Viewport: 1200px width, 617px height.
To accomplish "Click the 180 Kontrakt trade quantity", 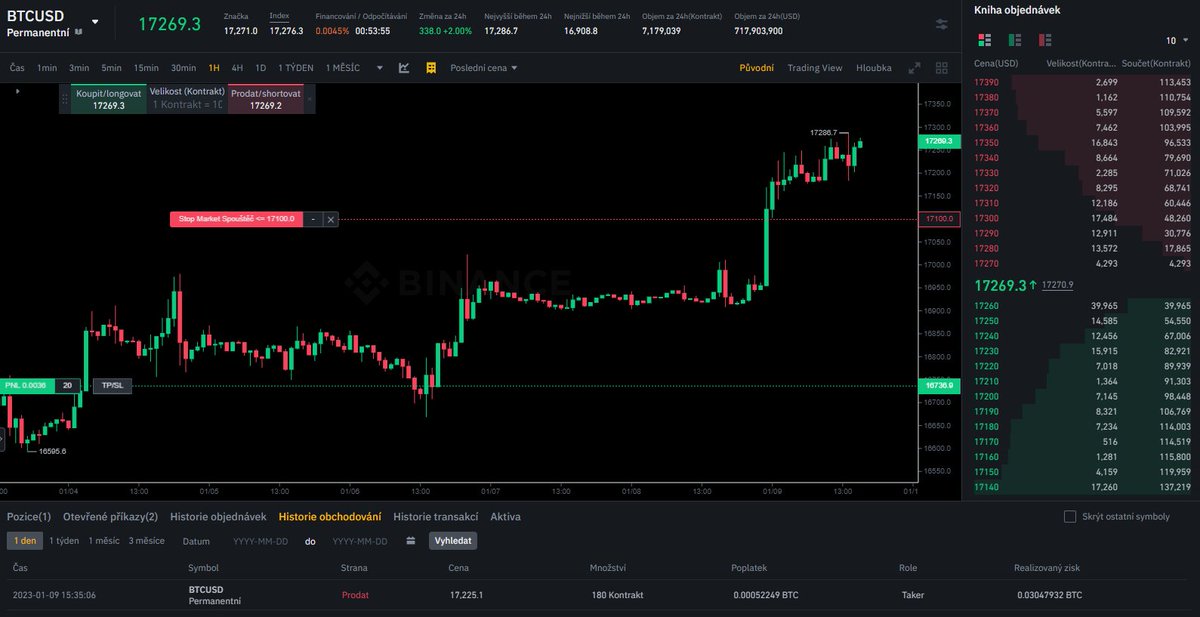I will tap(617, 595).
